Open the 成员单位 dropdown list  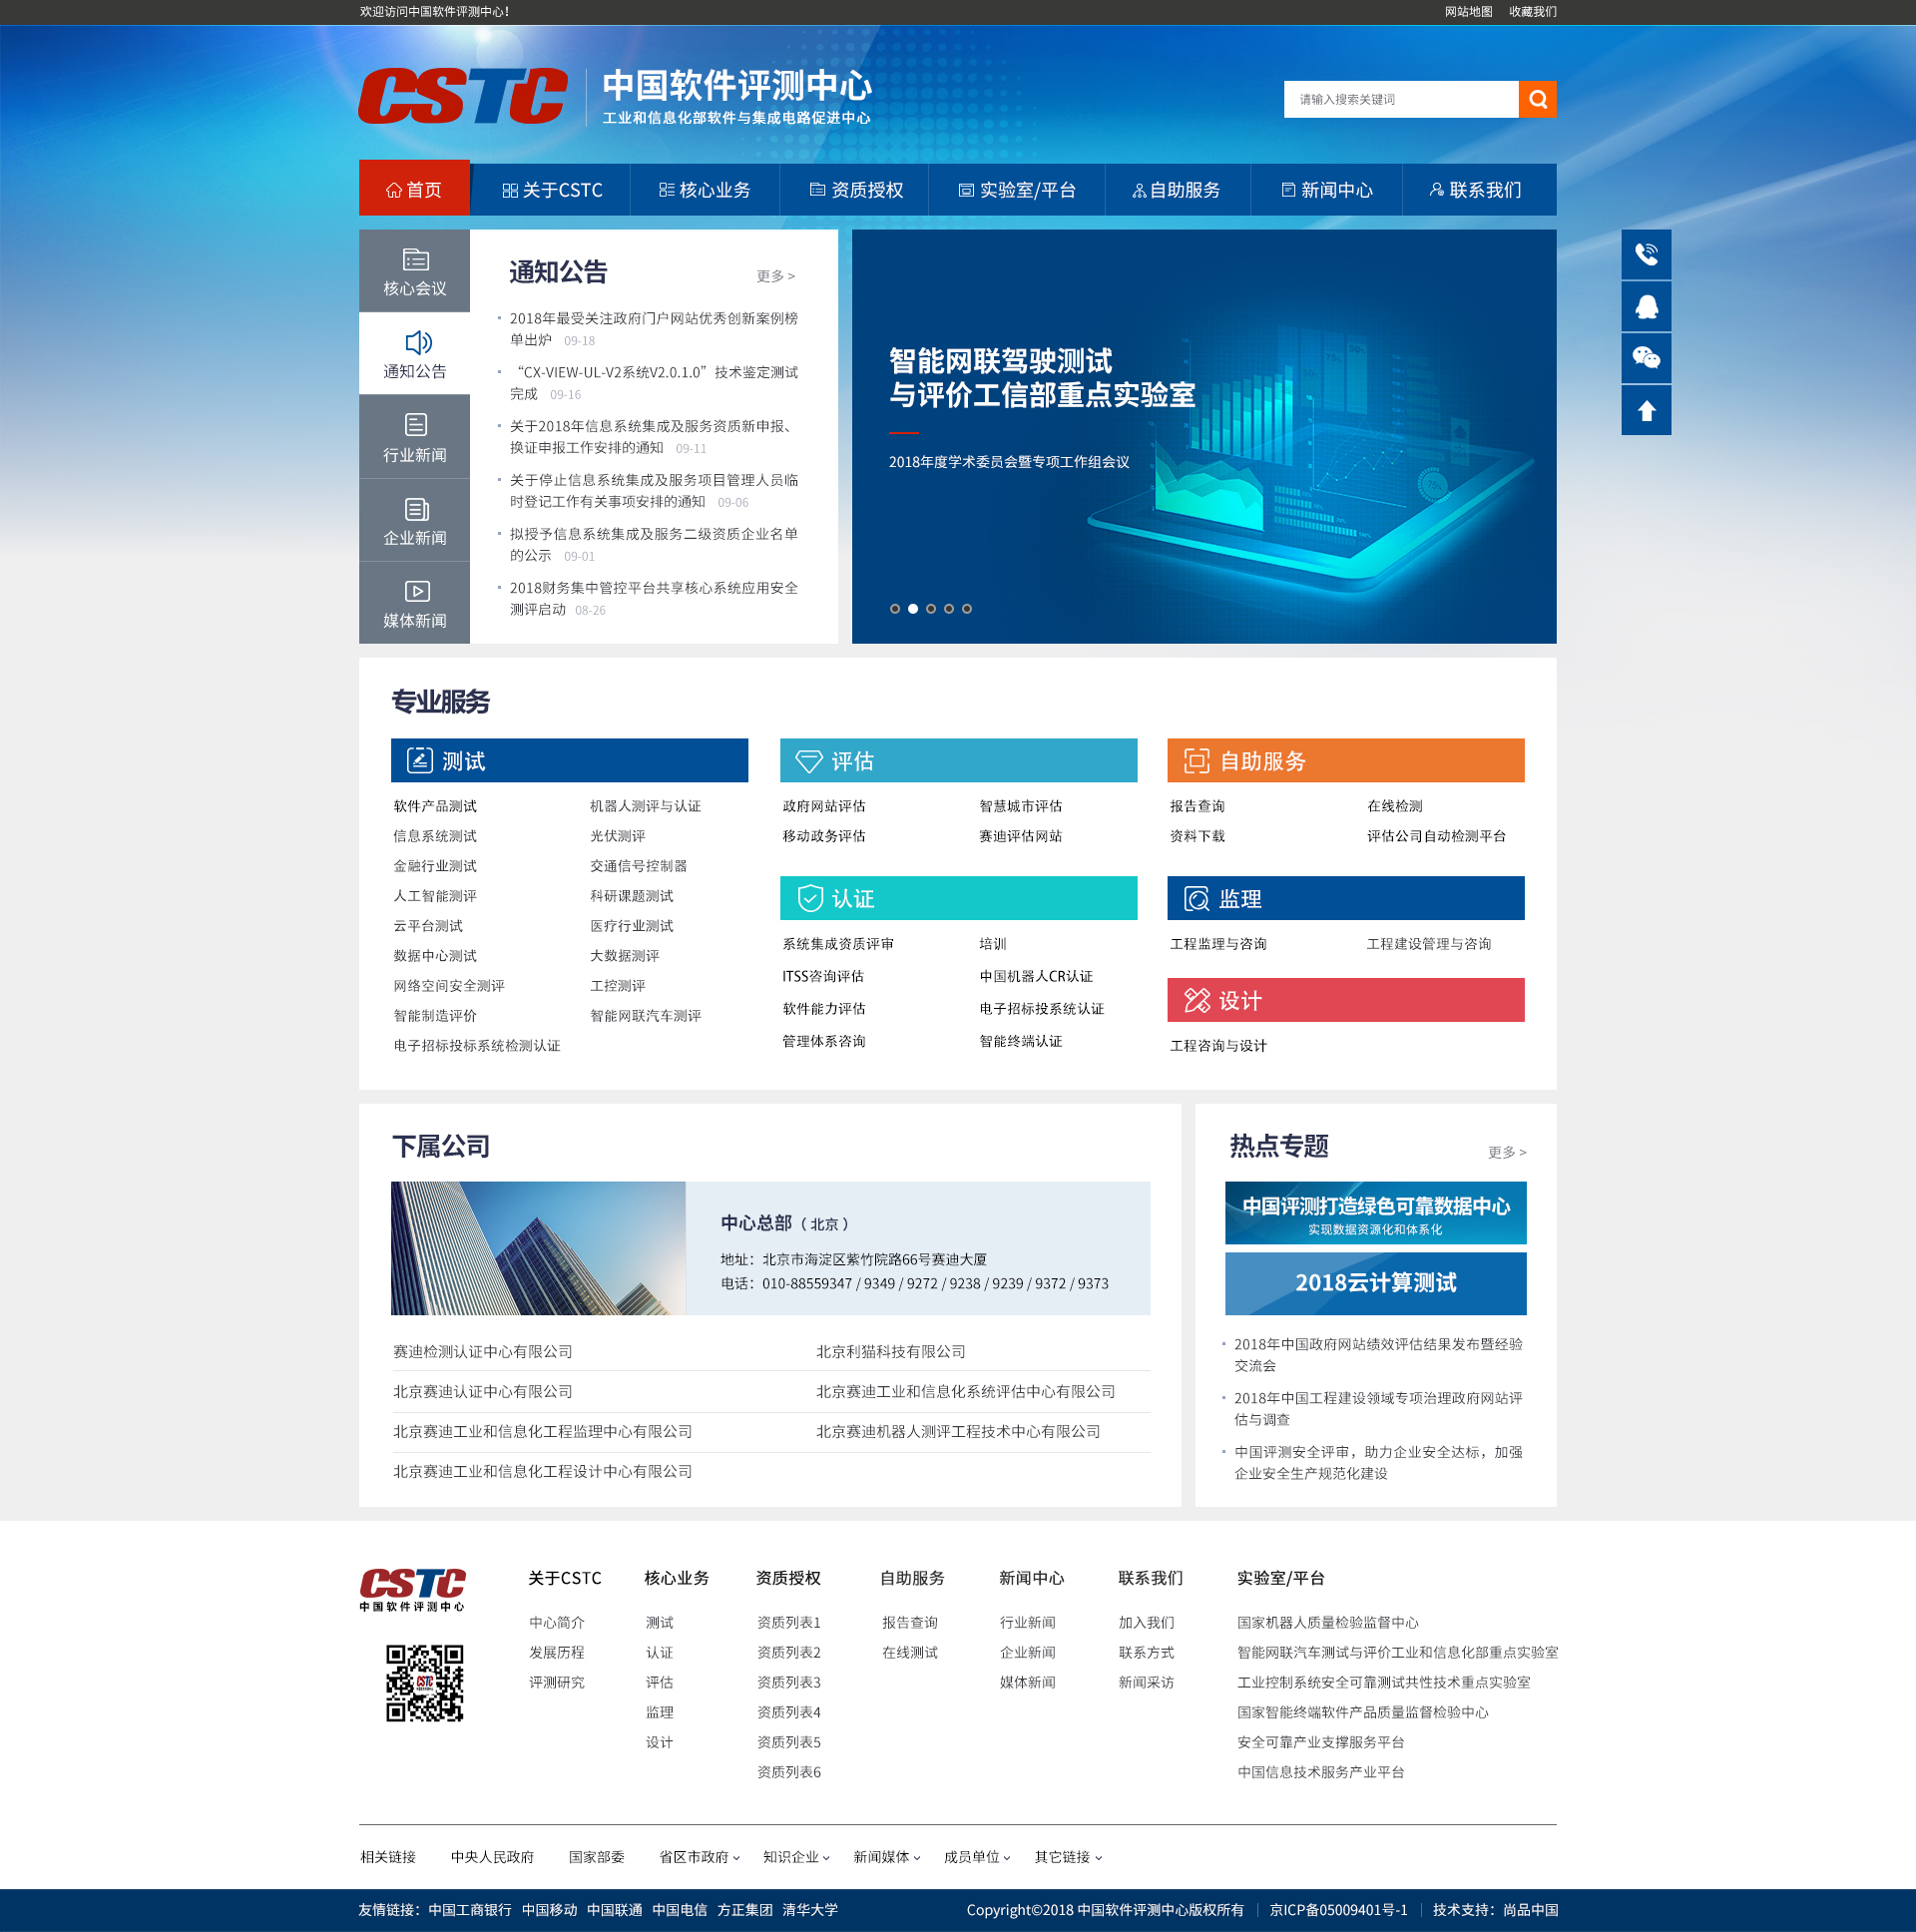(977, 1857)
